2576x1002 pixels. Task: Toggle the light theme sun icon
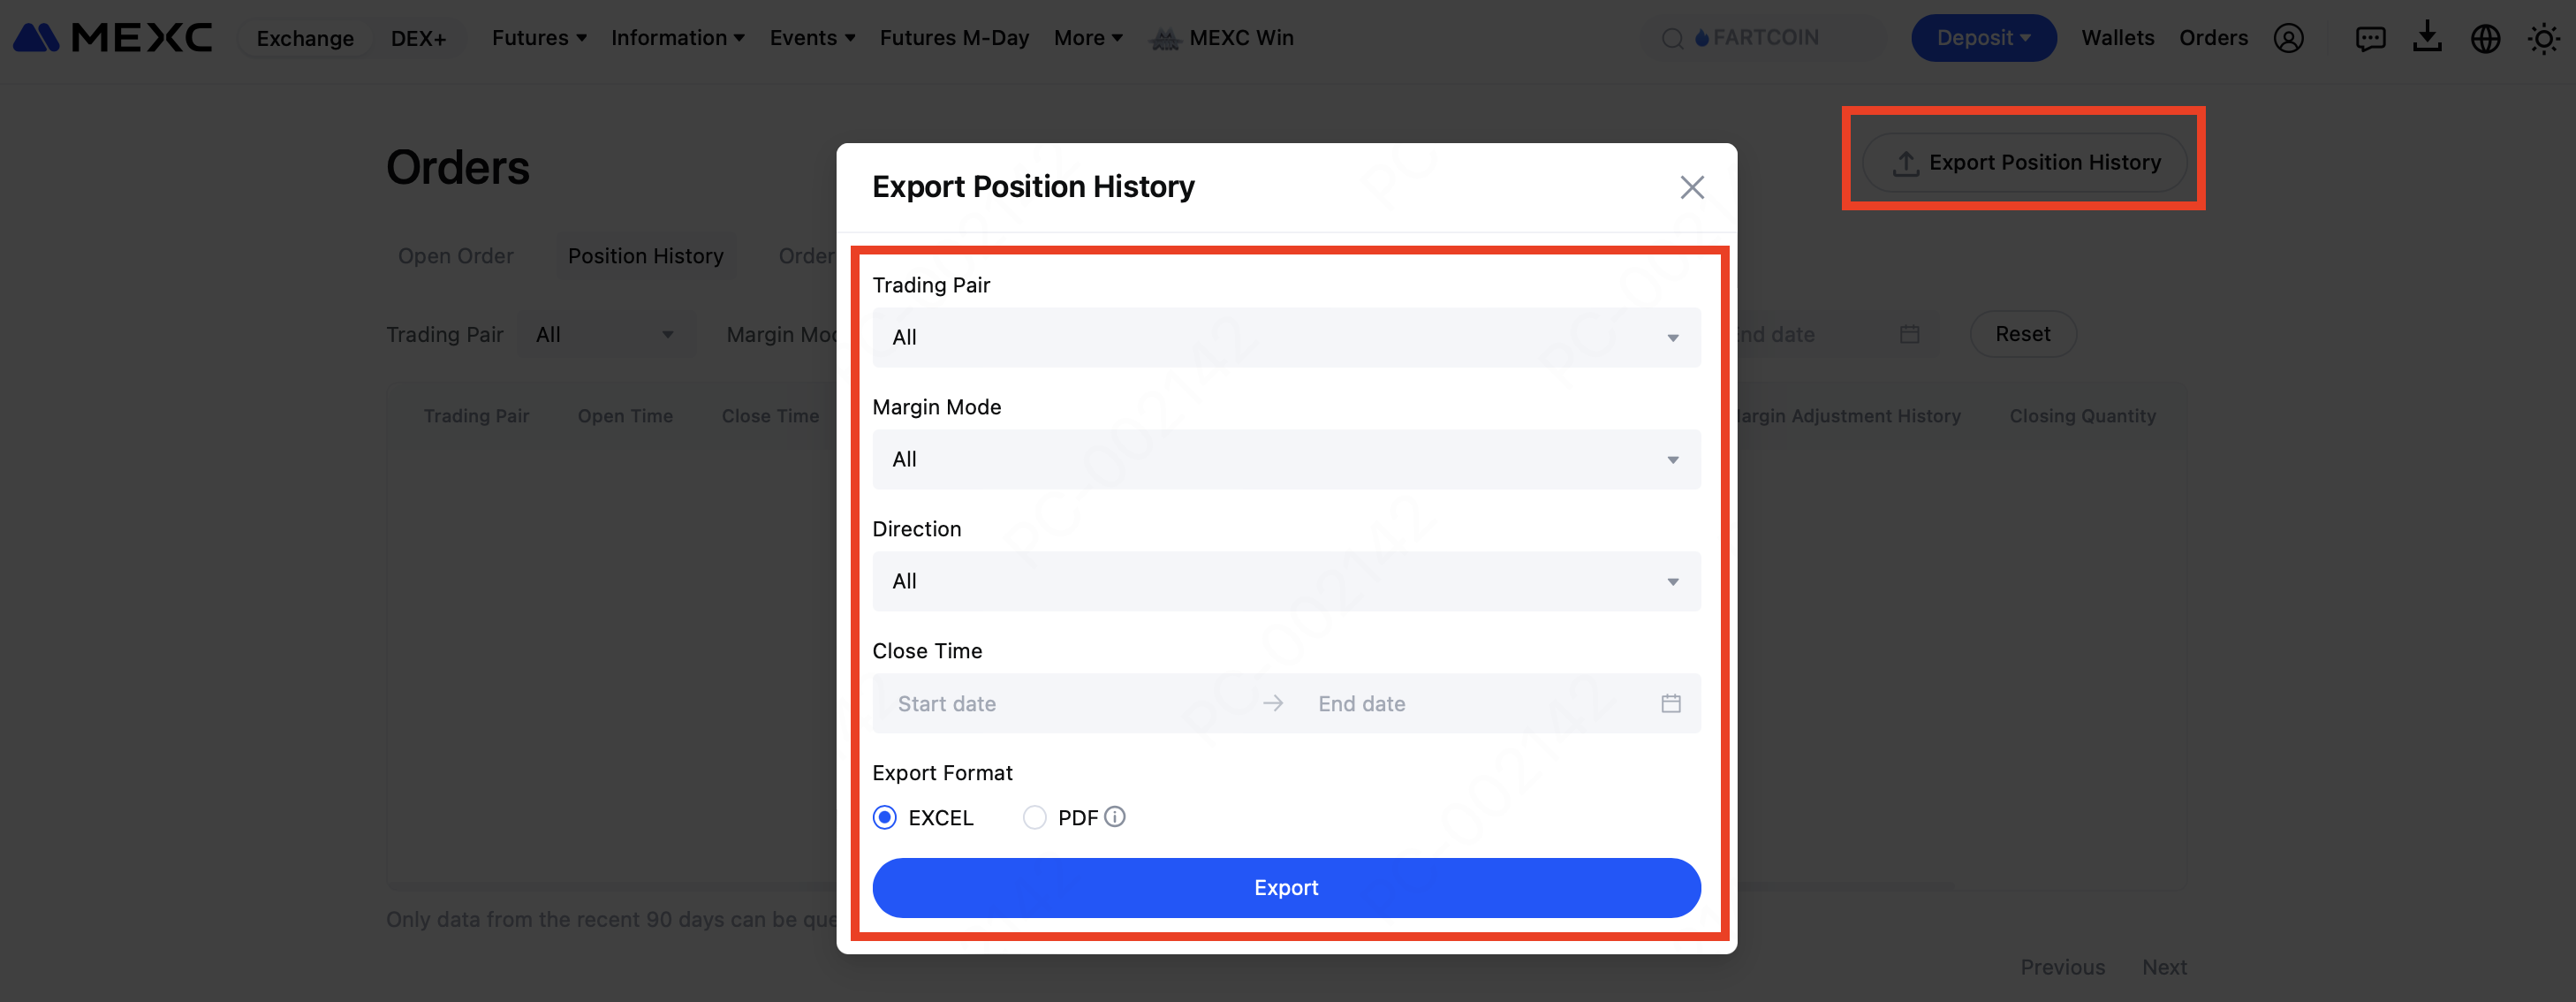tap(2543, 38)
